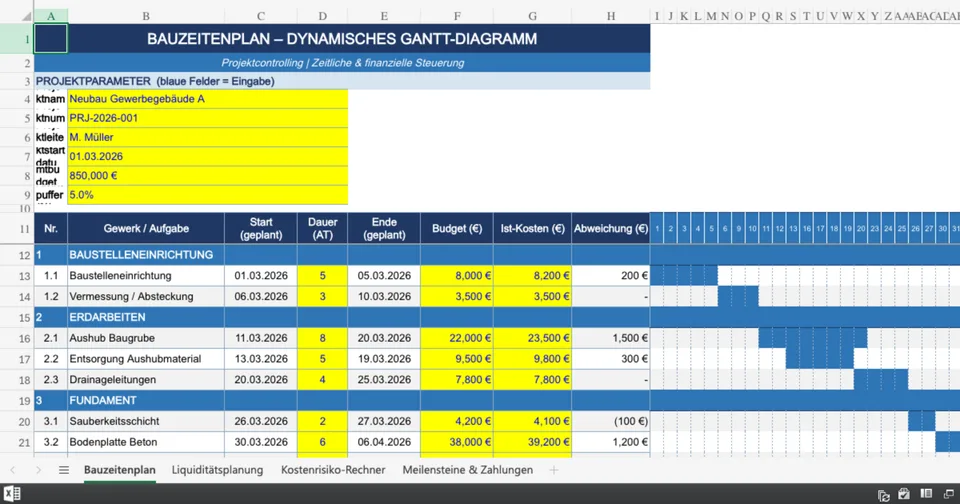Add a new sheet with plus icon

tap(553, 470)
